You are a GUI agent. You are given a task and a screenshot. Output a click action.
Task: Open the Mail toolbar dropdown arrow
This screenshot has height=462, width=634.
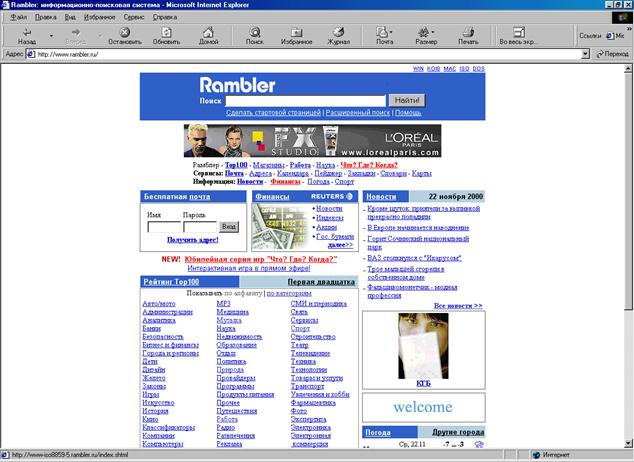(x=391, y=32)
